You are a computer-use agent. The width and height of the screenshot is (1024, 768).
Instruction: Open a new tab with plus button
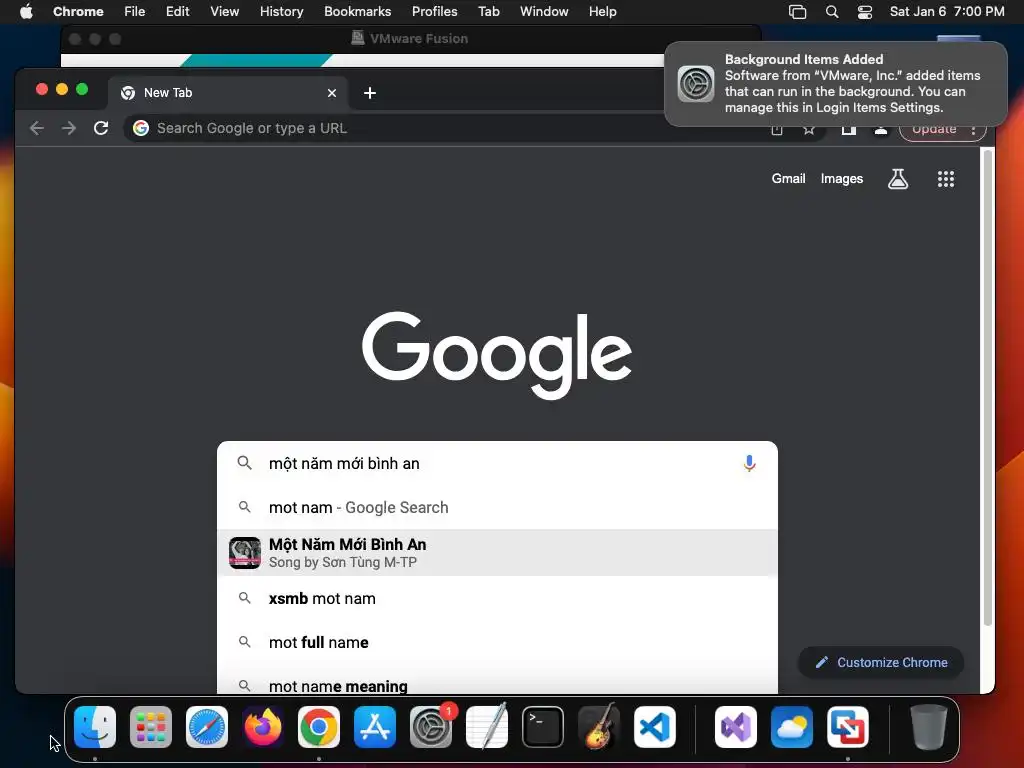[x=370, y=93]
